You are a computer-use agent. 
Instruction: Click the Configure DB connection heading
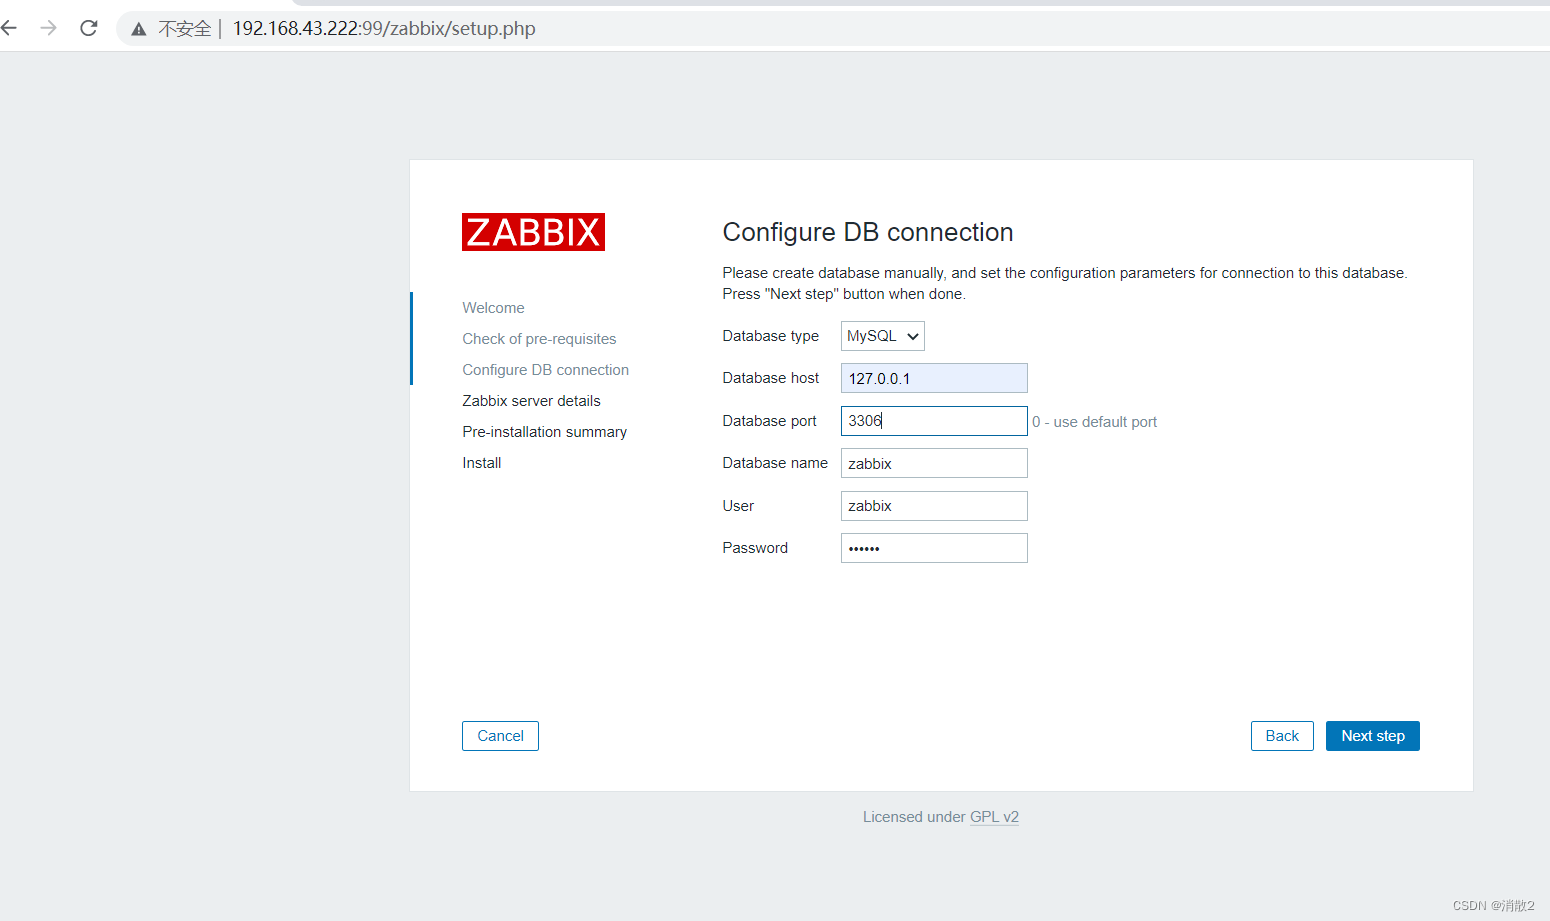point(868,232)
